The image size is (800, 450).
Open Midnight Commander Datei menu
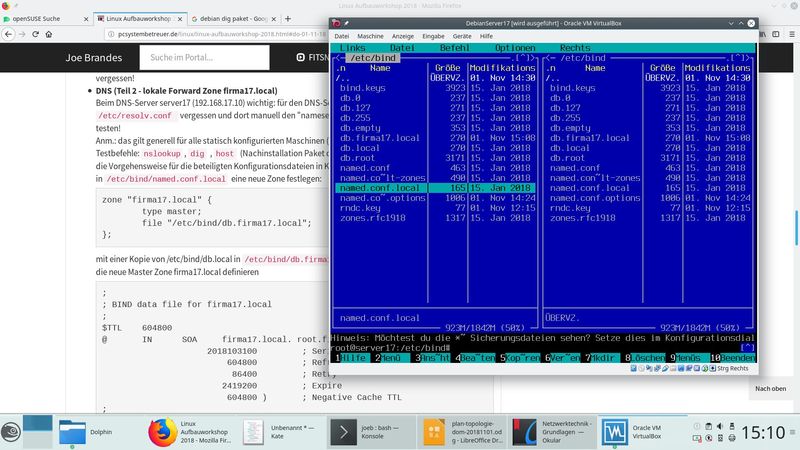(x=403, y=48)
